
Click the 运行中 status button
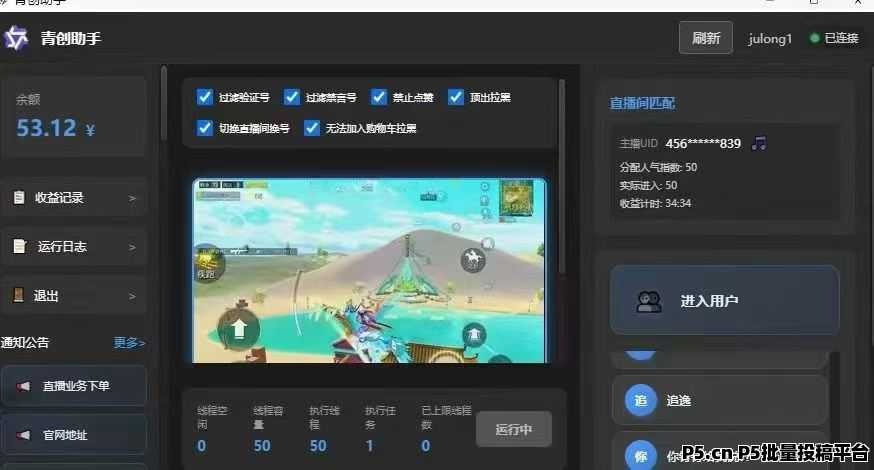tap(514, 430)
